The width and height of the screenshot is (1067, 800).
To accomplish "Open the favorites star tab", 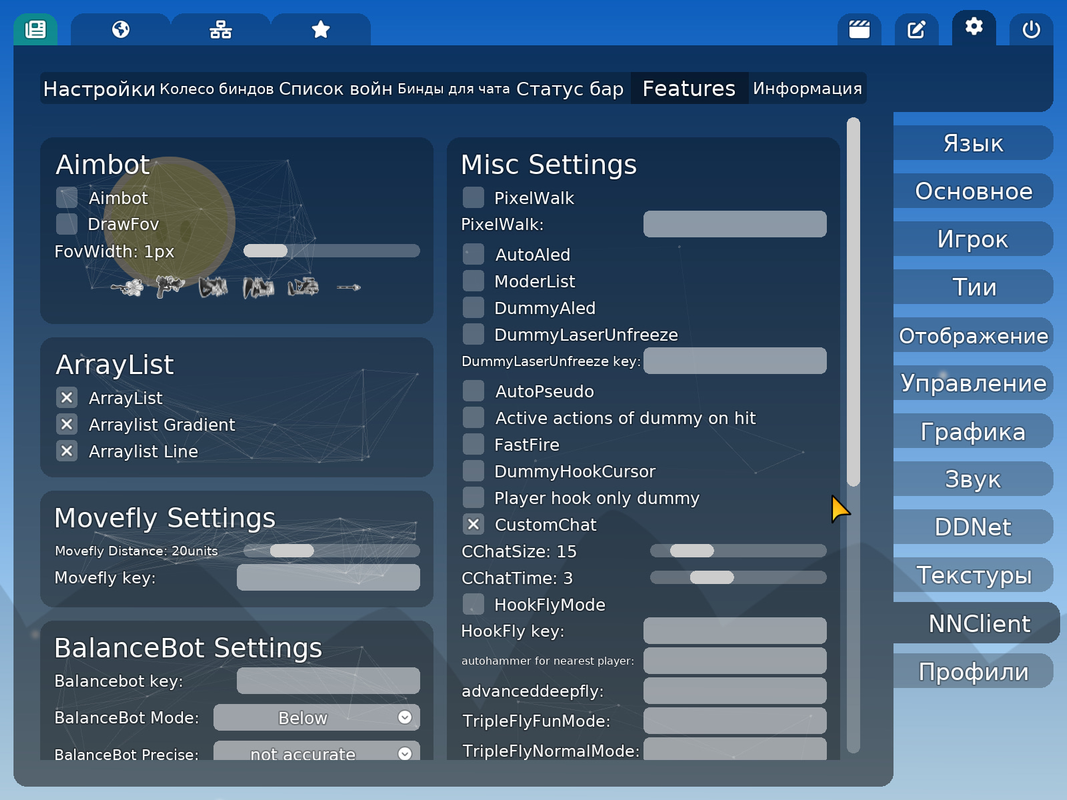I will coord(321,30).
